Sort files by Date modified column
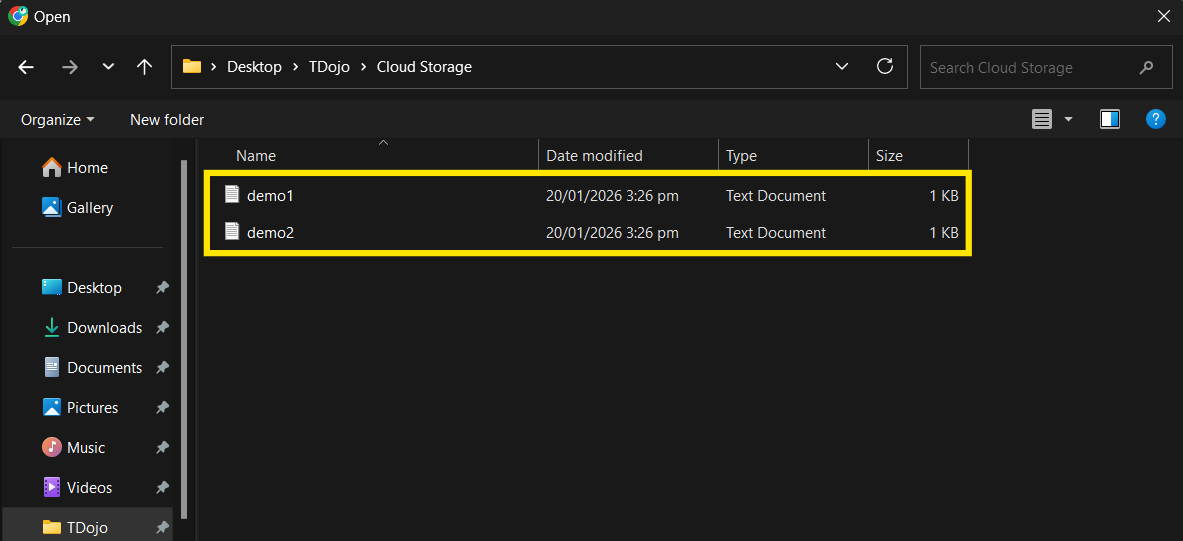 (x=594, y=156)
